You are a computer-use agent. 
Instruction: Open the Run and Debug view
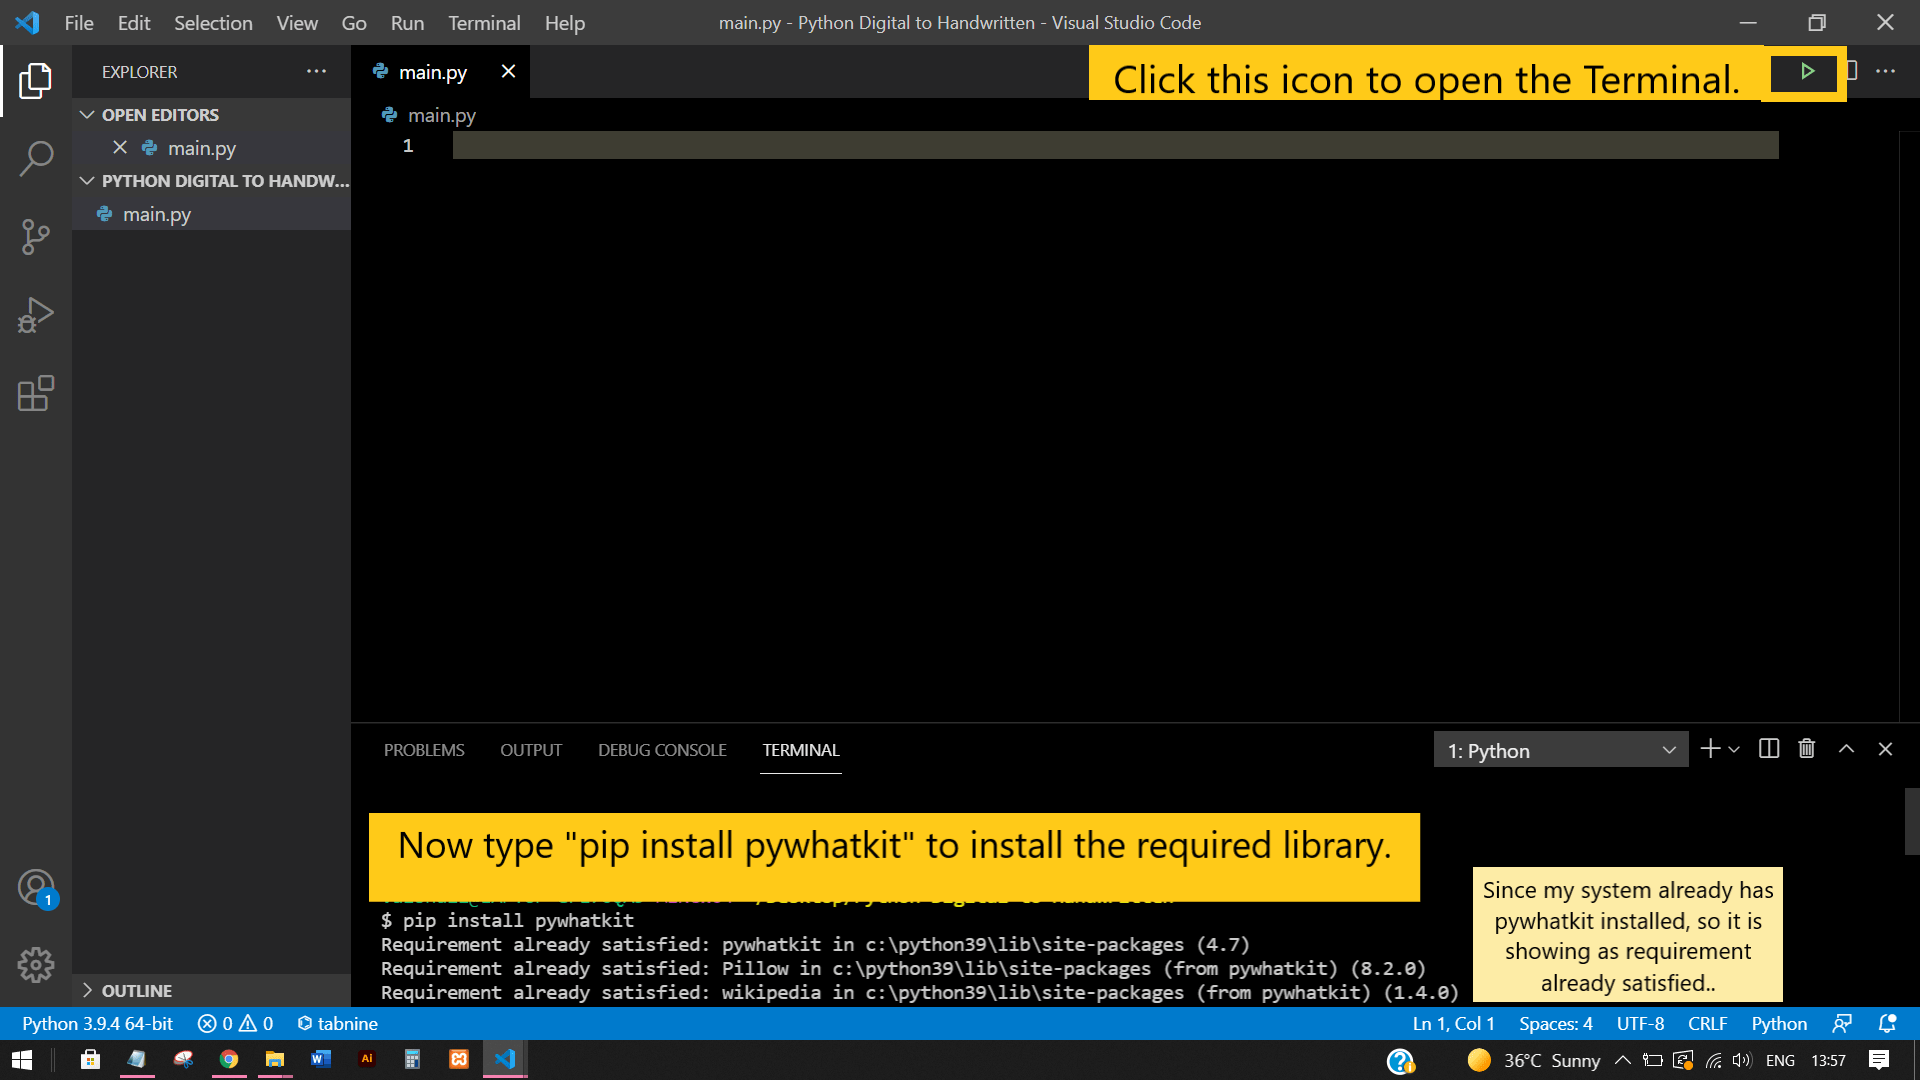tap(37, 315)
